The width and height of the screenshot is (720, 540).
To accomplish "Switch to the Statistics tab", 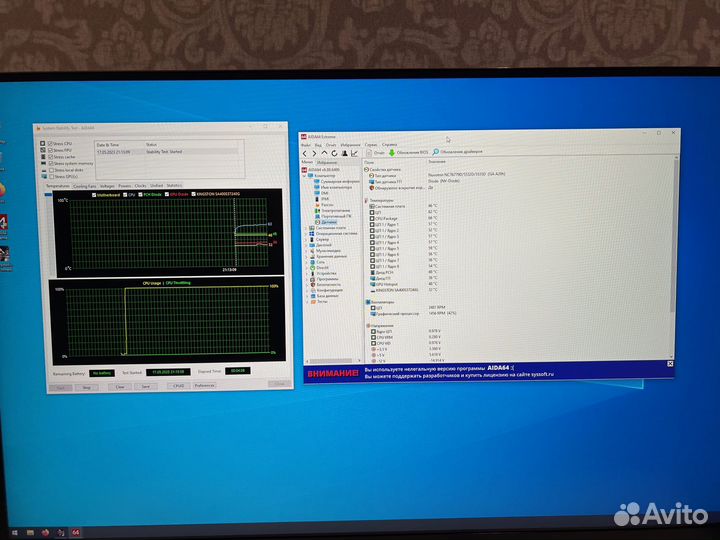I will point(174,186).
